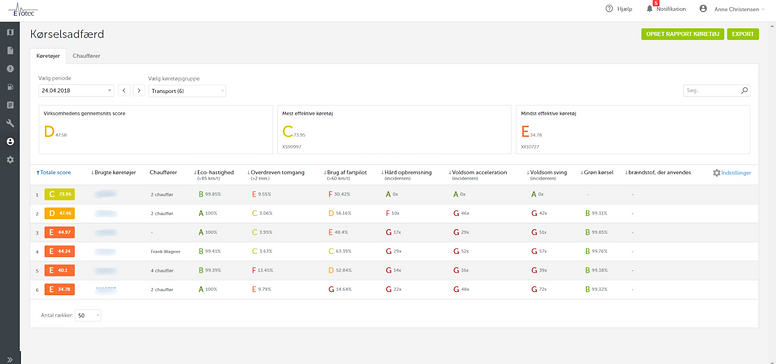776x364 pixels.
Task: Click the 99.76% grøn kørsel value
Action: [x=600, y=251]
